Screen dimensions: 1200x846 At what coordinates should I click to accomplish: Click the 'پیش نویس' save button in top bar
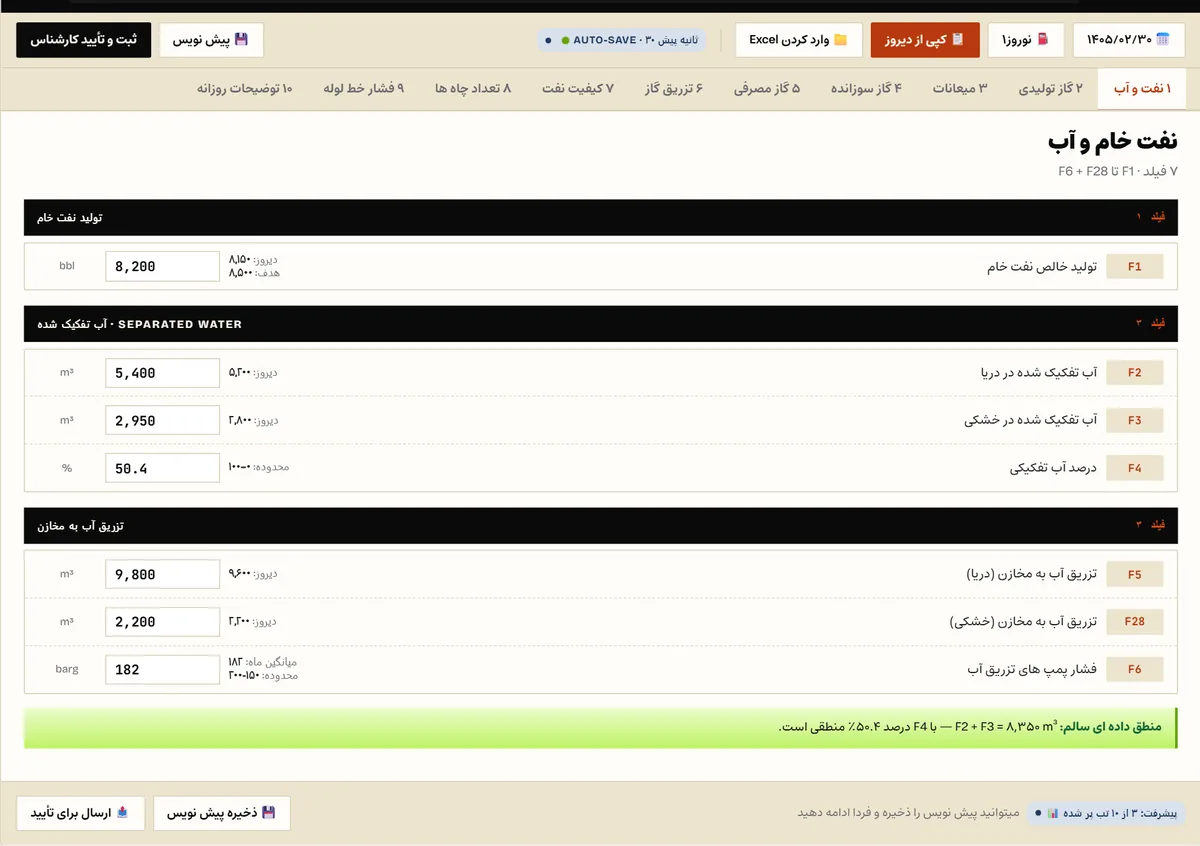coord(211,40)
